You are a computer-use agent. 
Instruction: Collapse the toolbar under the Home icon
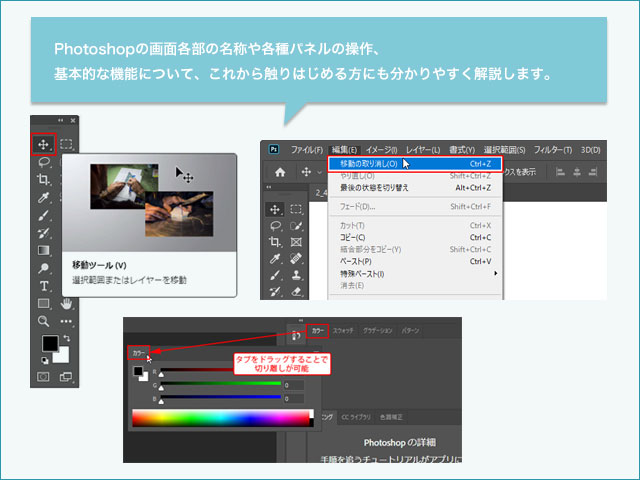(269, 187)
